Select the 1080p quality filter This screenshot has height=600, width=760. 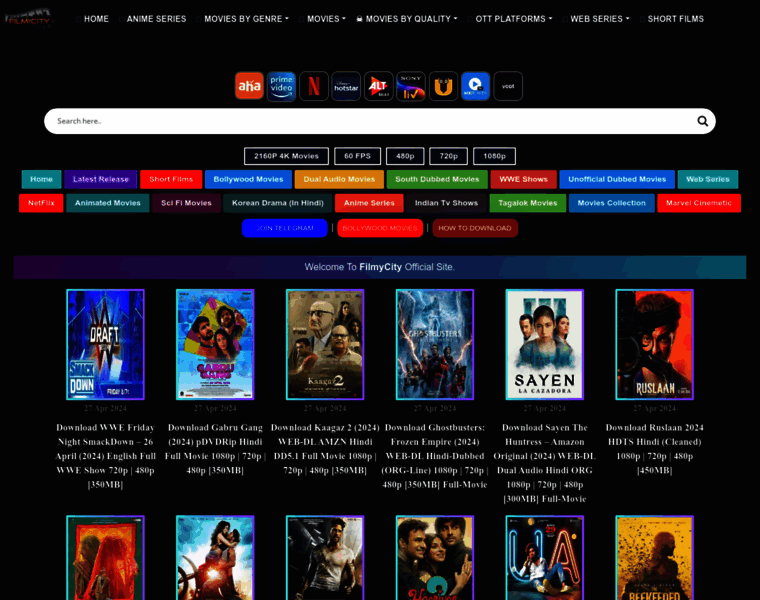(x=494, y=156)
